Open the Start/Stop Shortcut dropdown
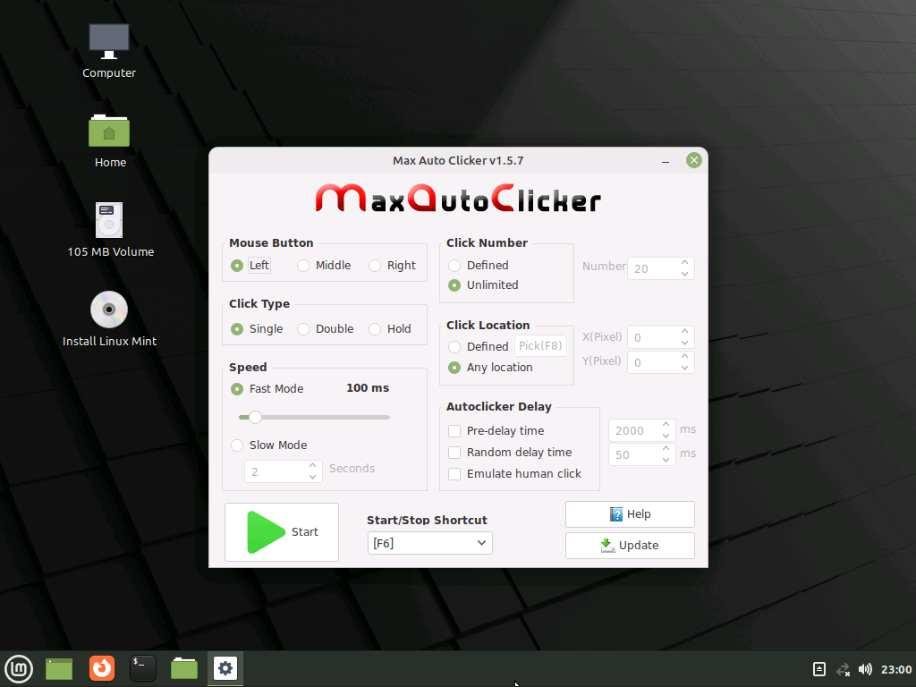This screenshot has height=687, width=916. point(428,542)
